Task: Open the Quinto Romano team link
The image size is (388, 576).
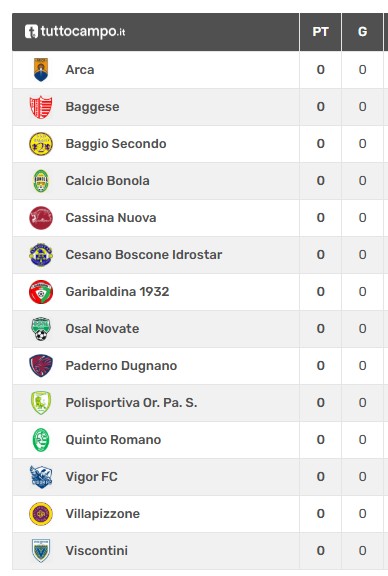Action: (113, 440)
